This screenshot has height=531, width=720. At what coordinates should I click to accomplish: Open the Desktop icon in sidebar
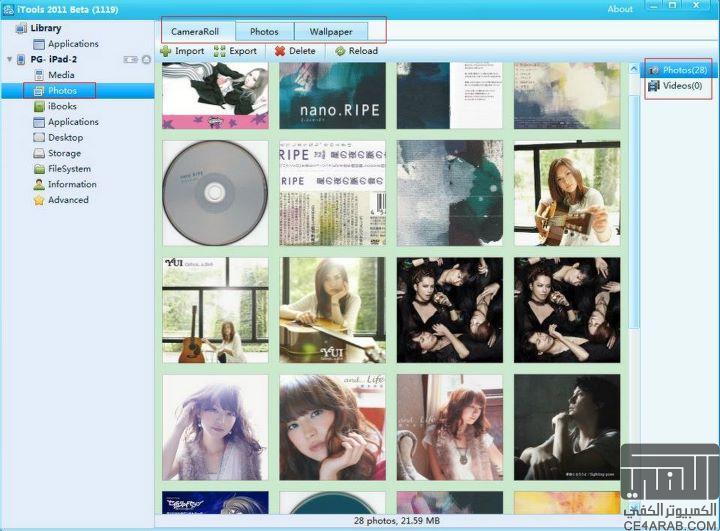pyautogui.click(x=39, y=137)
